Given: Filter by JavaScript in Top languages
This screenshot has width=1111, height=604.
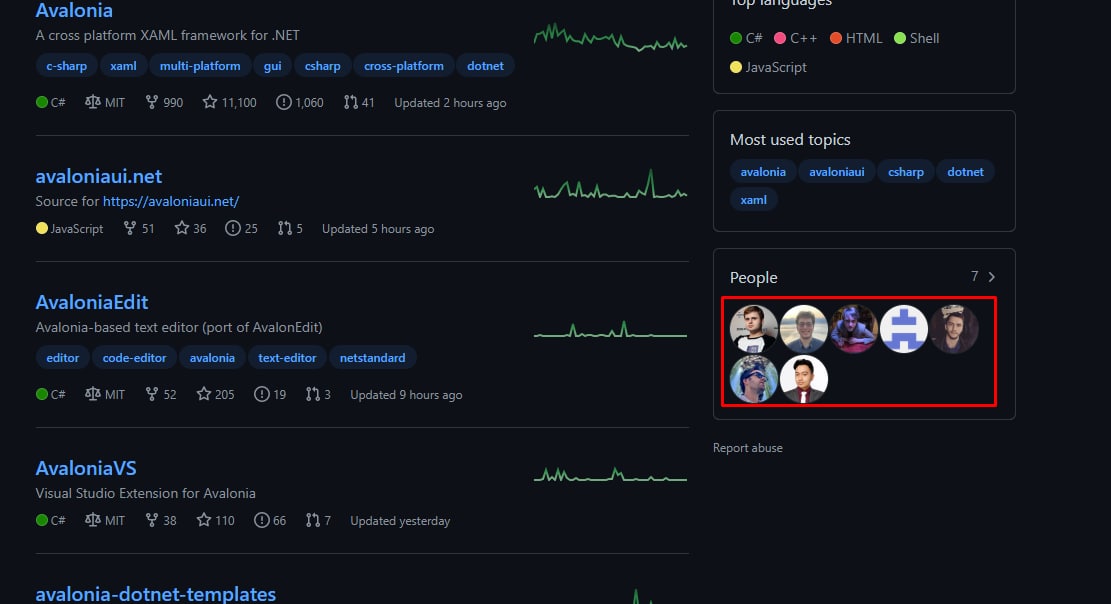Looking at the screenshot, I should point(768,67).
